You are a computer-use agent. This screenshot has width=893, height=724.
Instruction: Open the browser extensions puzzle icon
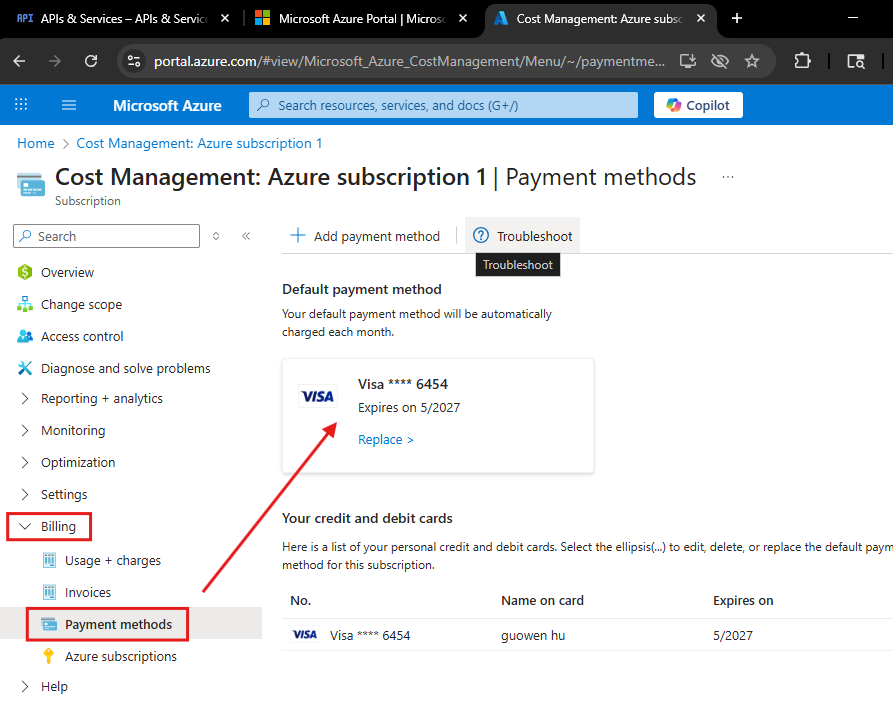click(802, 60)
